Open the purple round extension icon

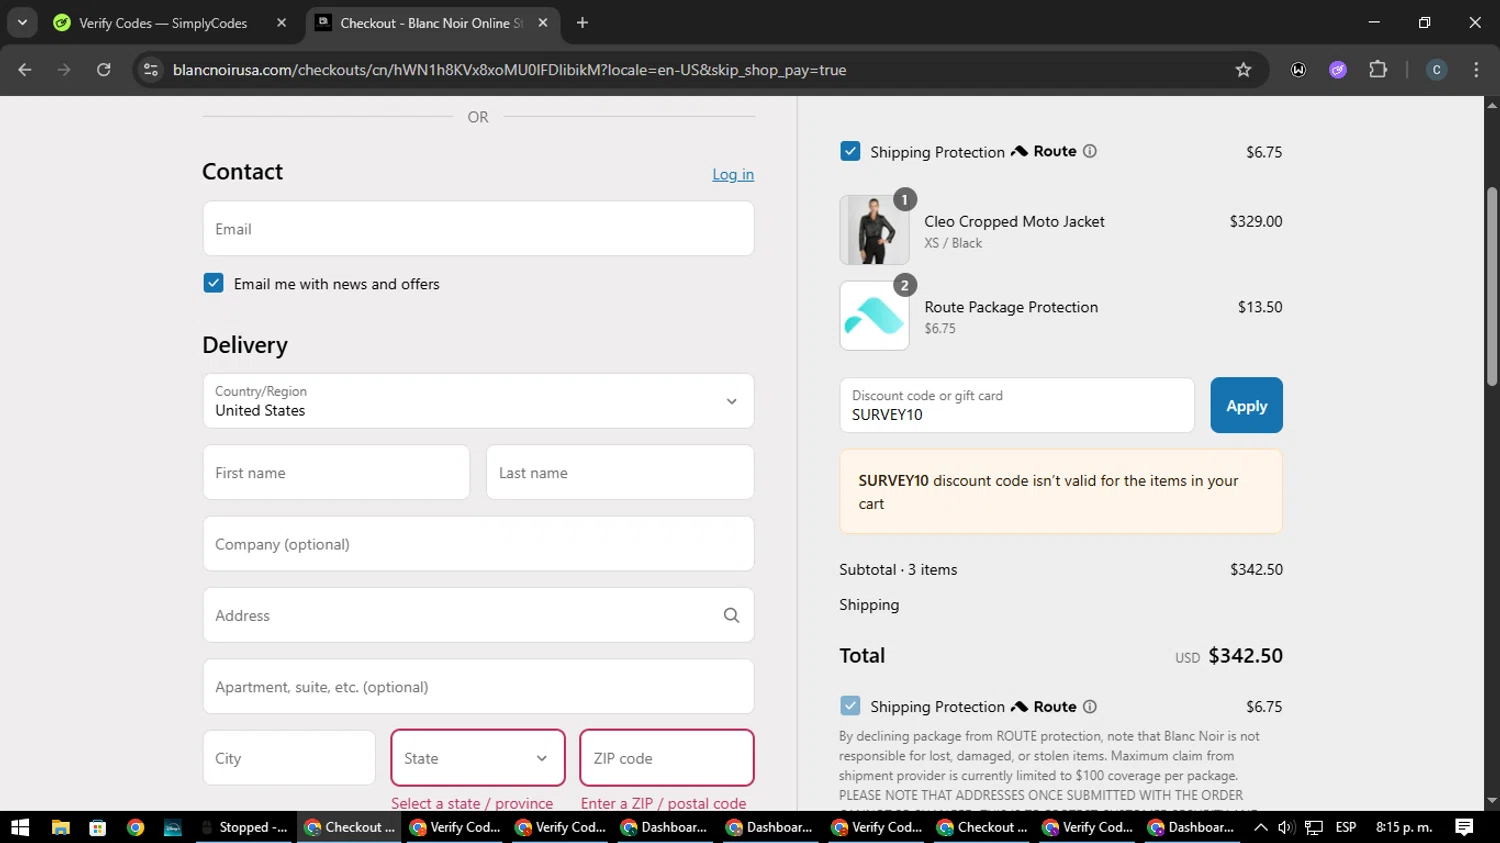pos(1338,70)
